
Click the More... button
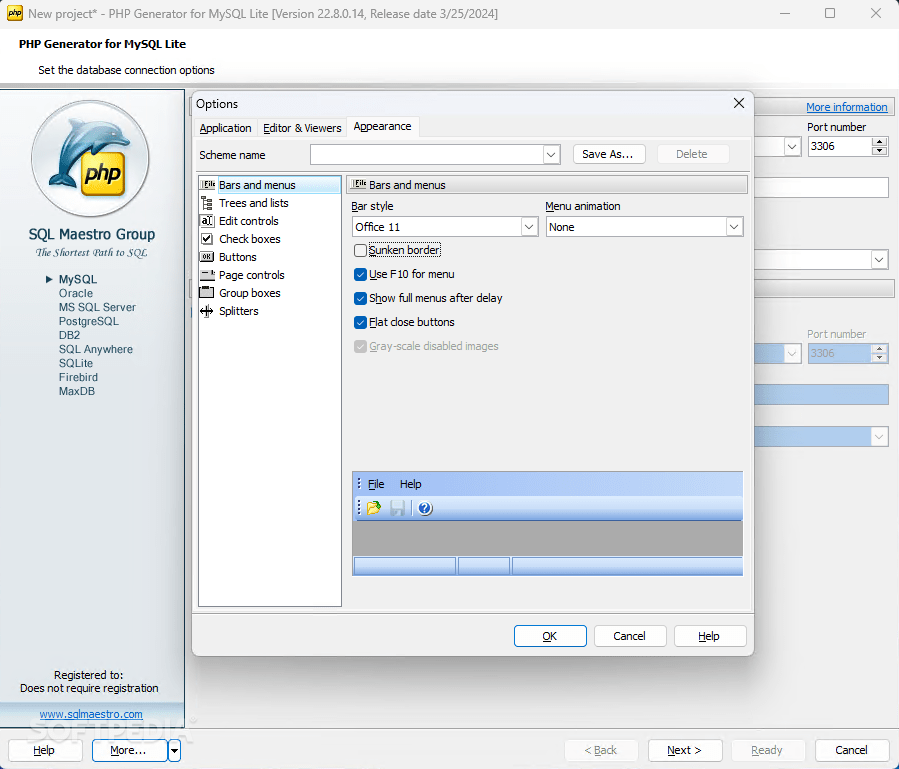(x=129, y=750)
